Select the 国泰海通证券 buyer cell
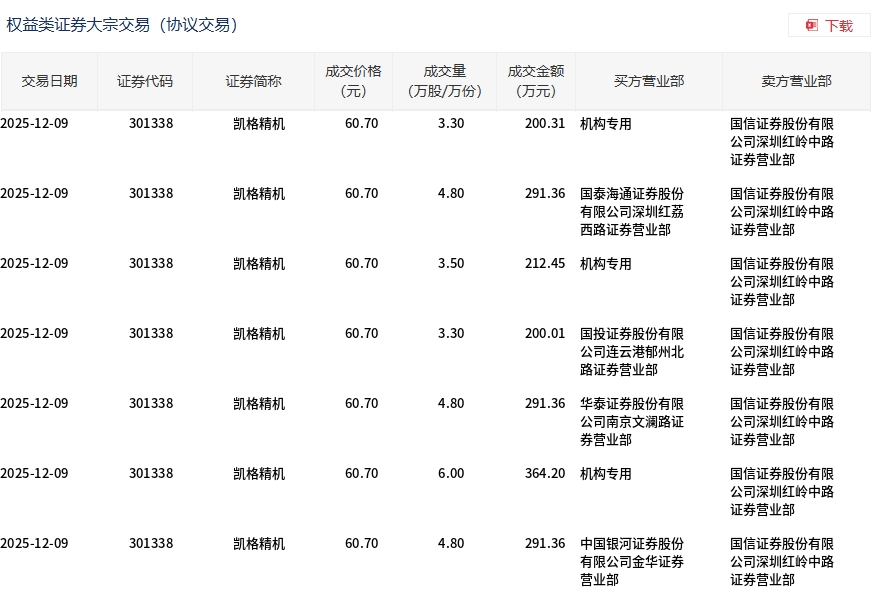Screen dimensions: 872x602 coord(632,212)
